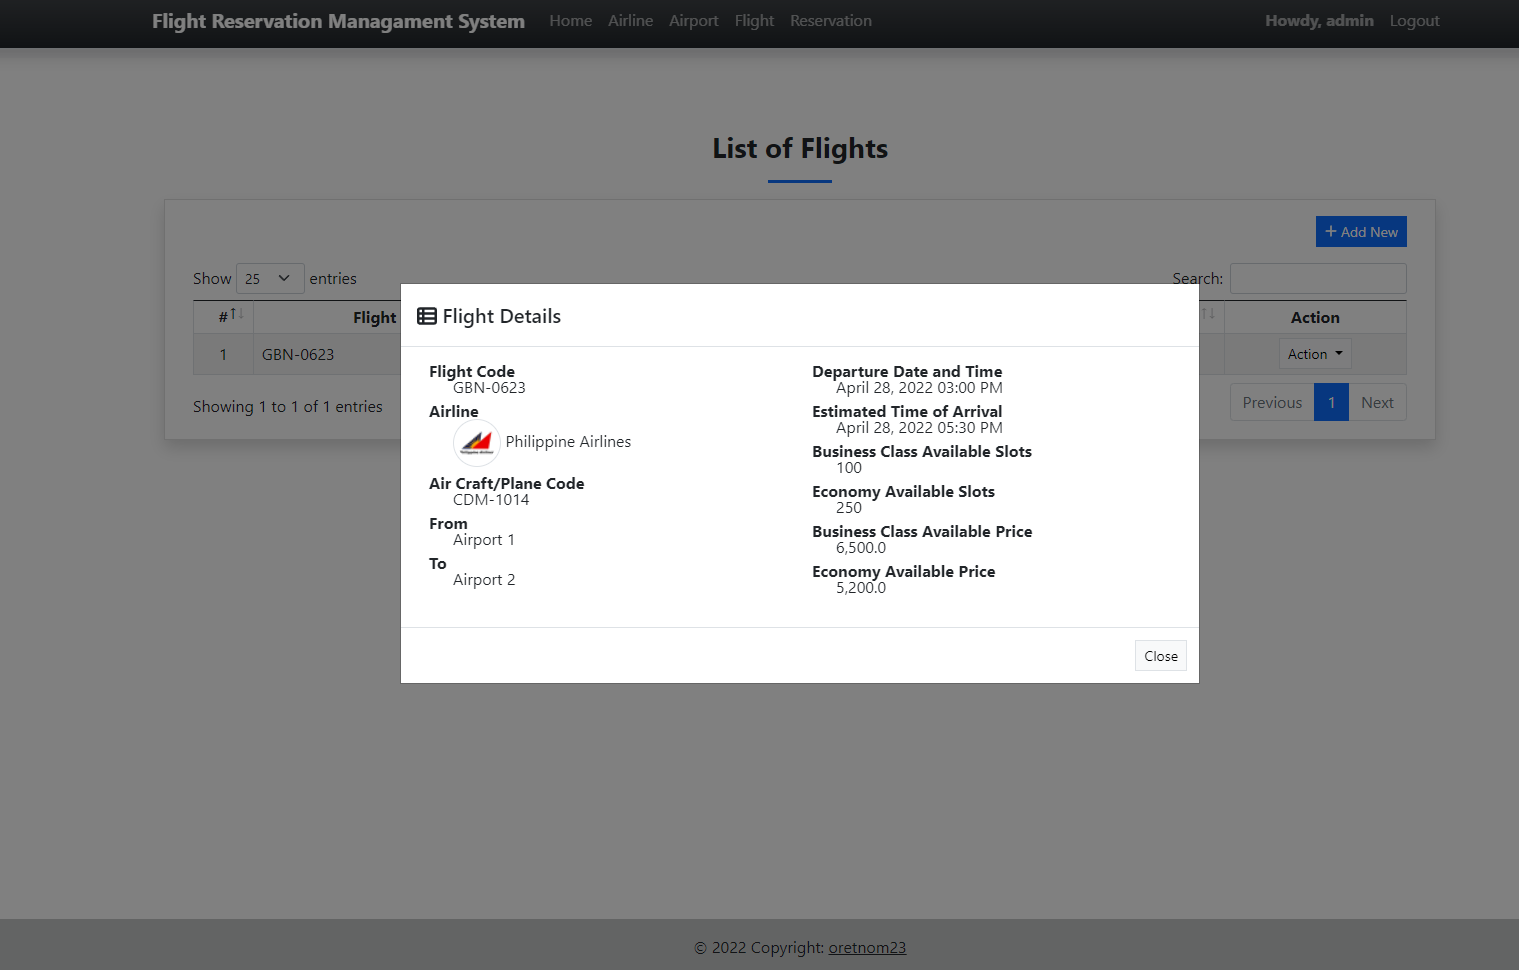This screenshot has width=1519, height=970.
Task: Open the Airport navigation link
Action: (x=694, y=21)
